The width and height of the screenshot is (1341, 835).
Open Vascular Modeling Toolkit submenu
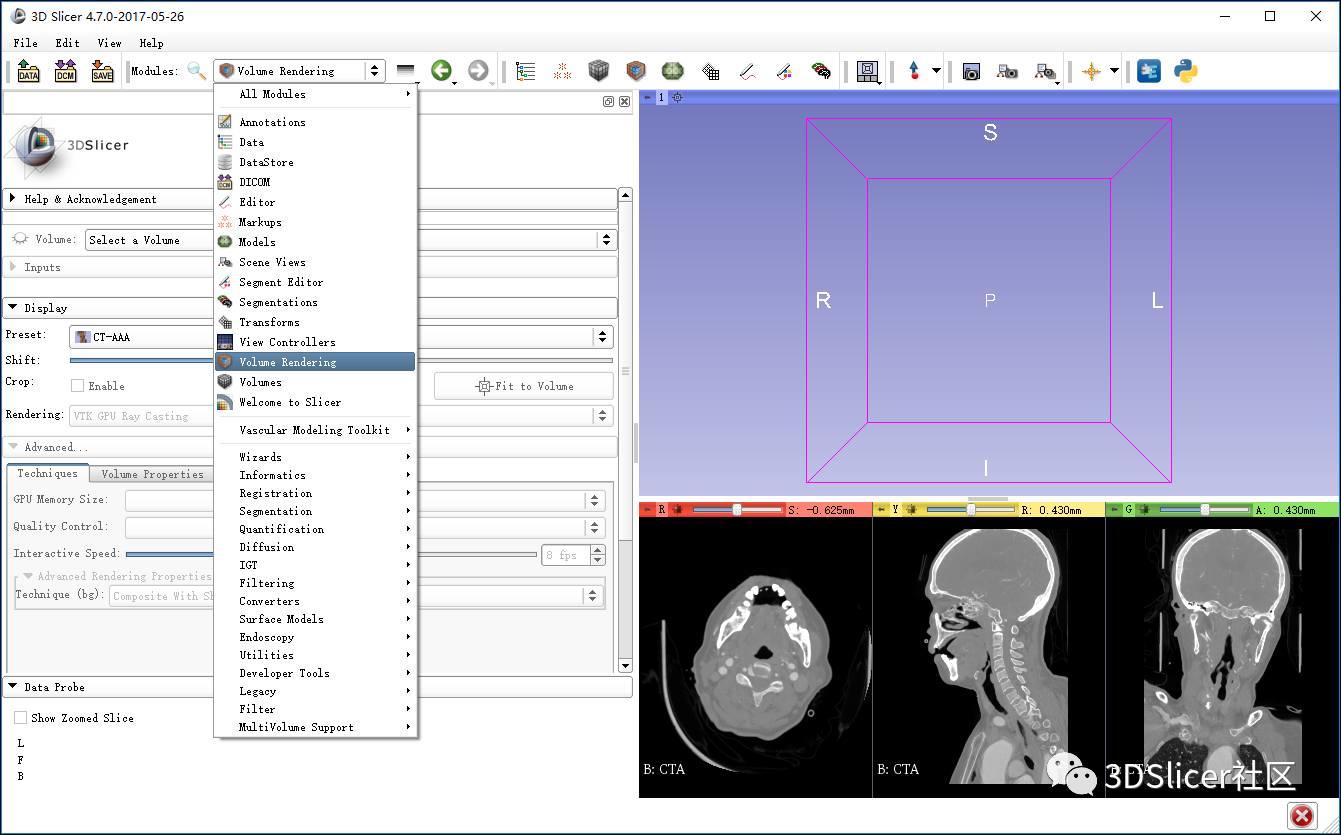pos(315,430)
